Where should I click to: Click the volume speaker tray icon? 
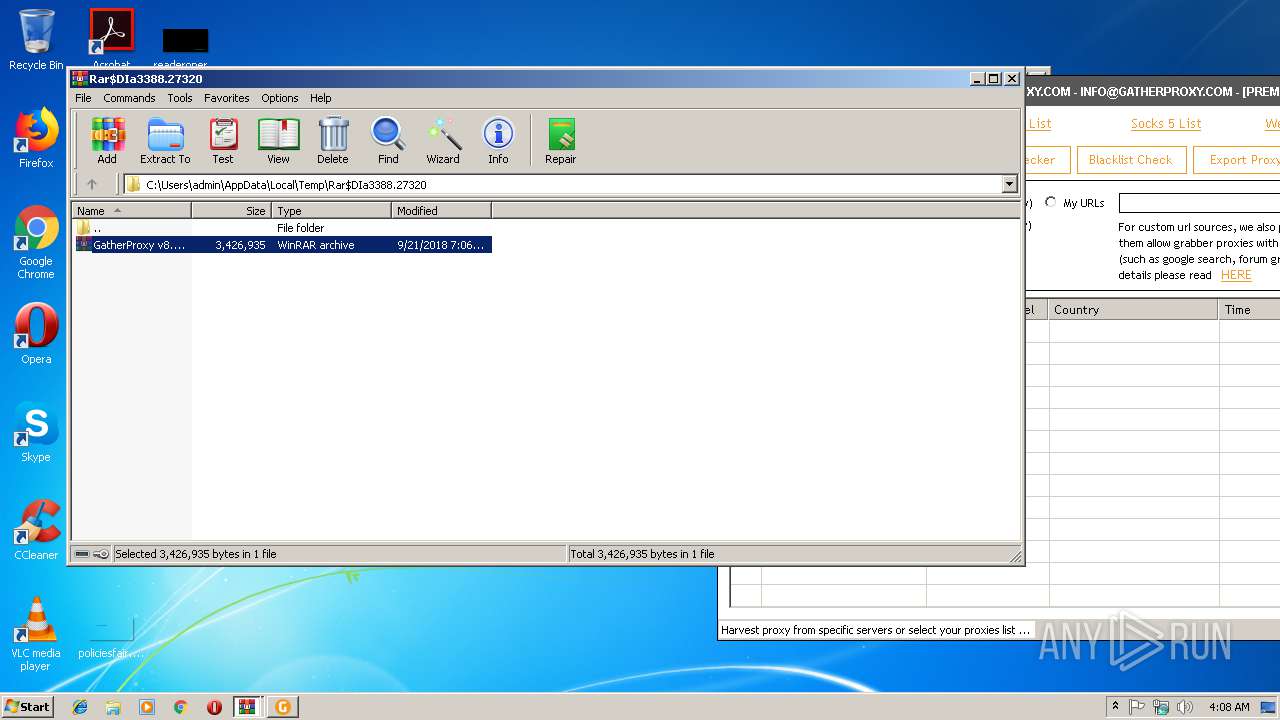(1185, 707)
